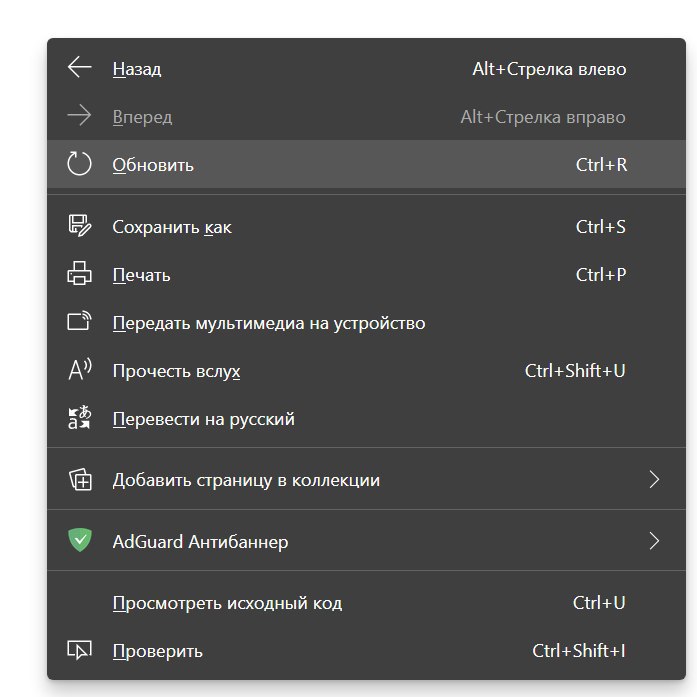
Task: Choose Прочесть вслух from the menu
Action: [366, 370]
